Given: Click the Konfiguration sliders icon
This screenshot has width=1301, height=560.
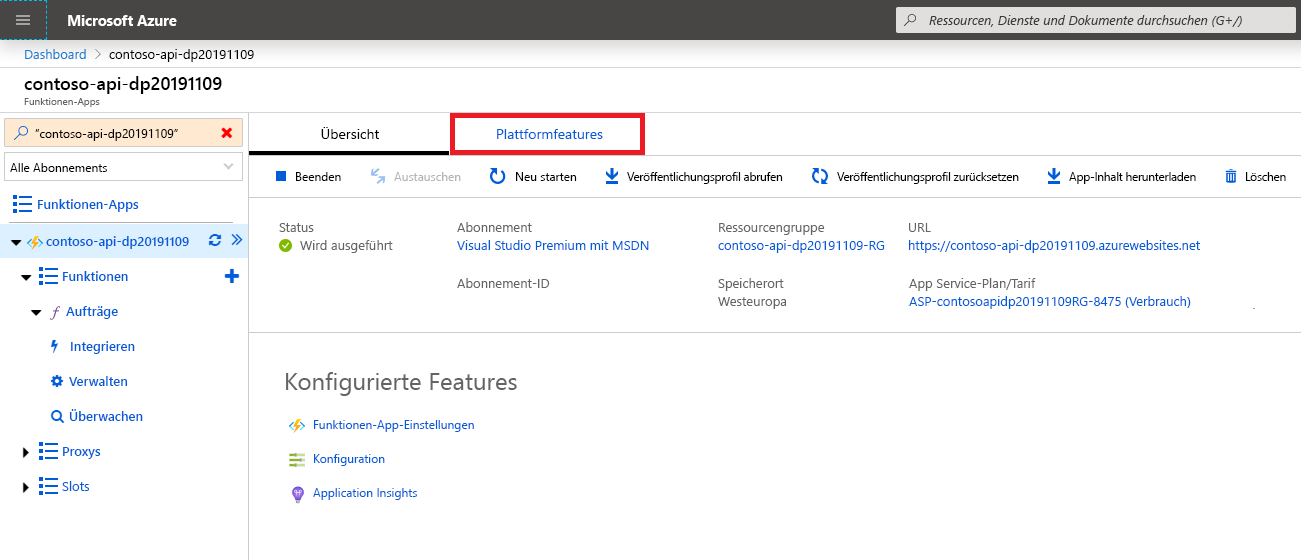Looking at the screenshot, I should (297, 459).
